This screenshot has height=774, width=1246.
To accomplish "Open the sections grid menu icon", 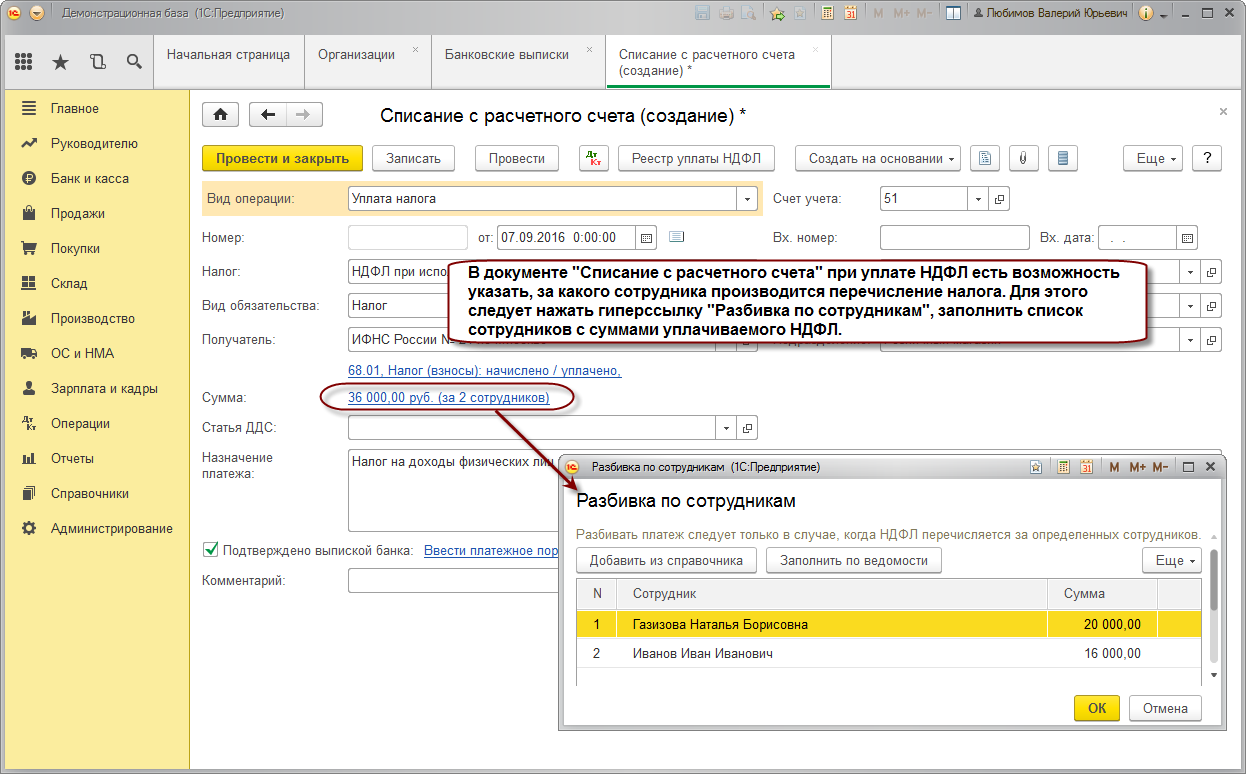I will click(x=24, y=62).
